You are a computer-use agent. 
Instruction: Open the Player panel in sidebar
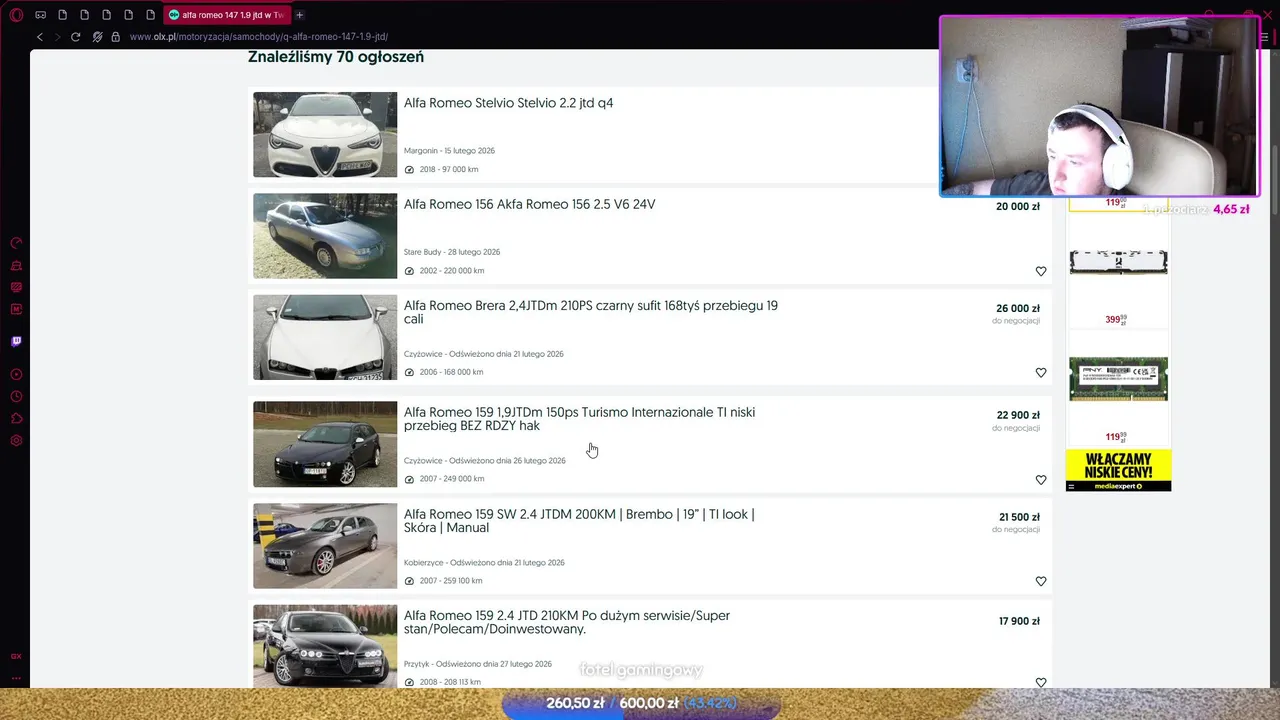(16, 375)
